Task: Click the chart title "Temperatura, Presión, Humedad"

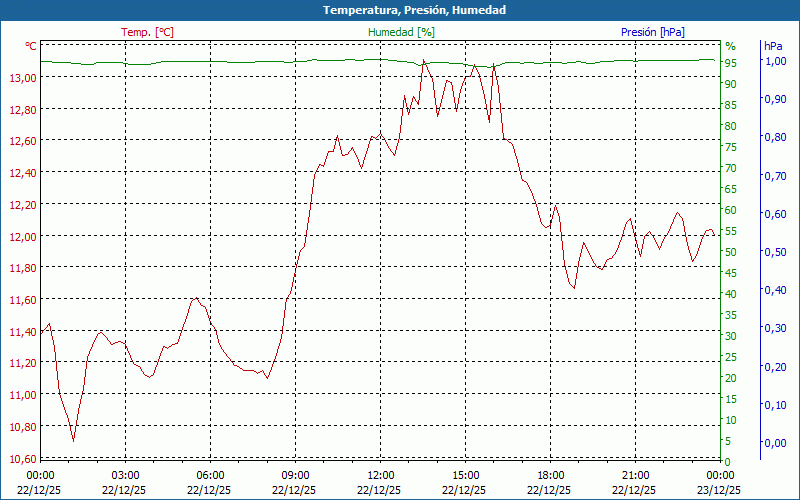Action: (400, 10)
